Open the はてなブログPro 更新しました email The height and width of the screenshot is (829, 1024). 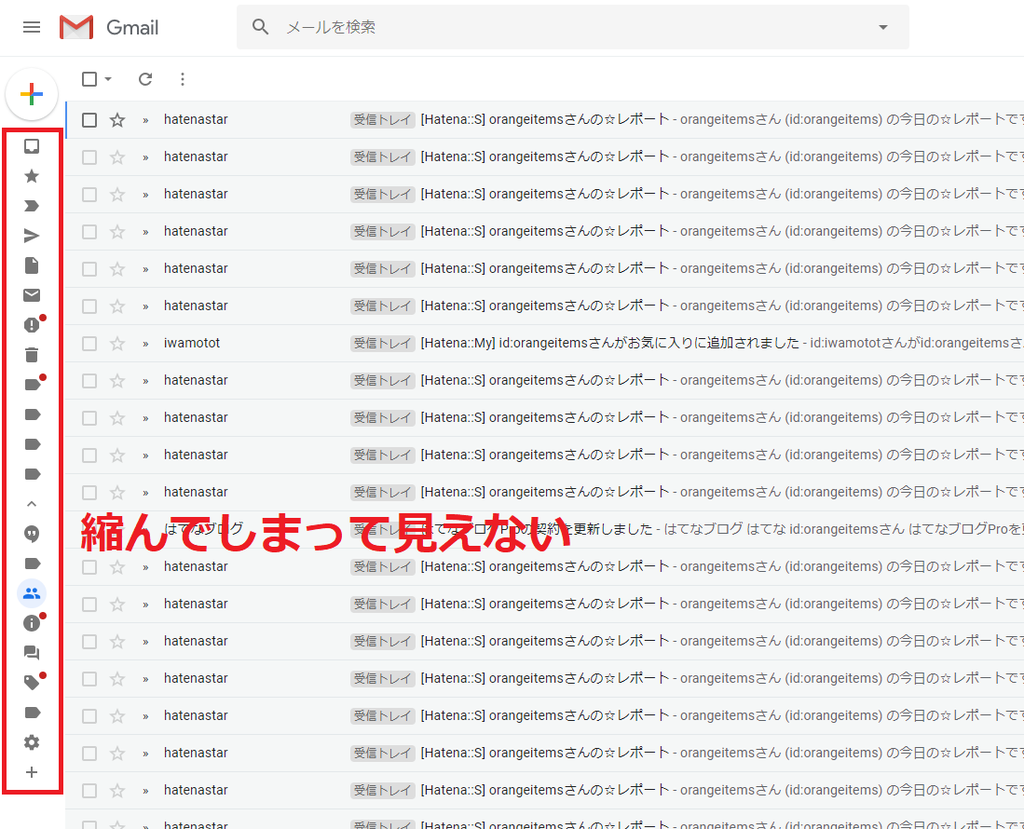point(545,530)
